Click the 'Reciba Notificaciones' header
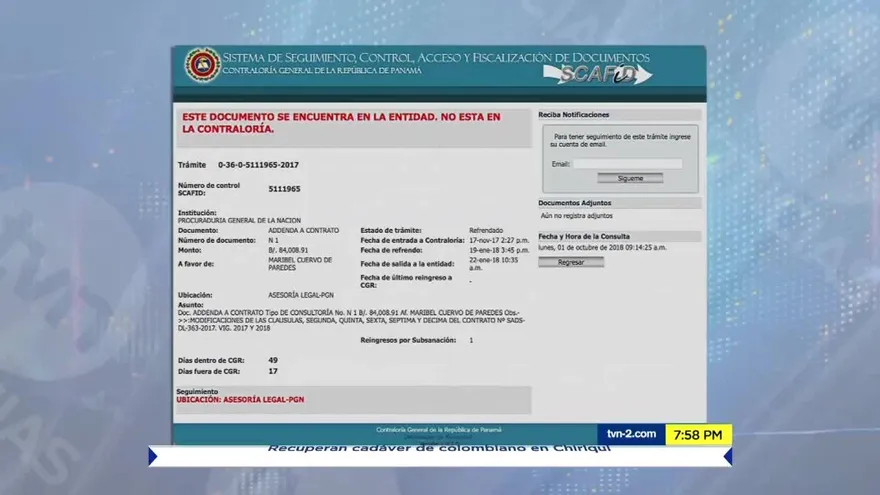 (574, 114)
